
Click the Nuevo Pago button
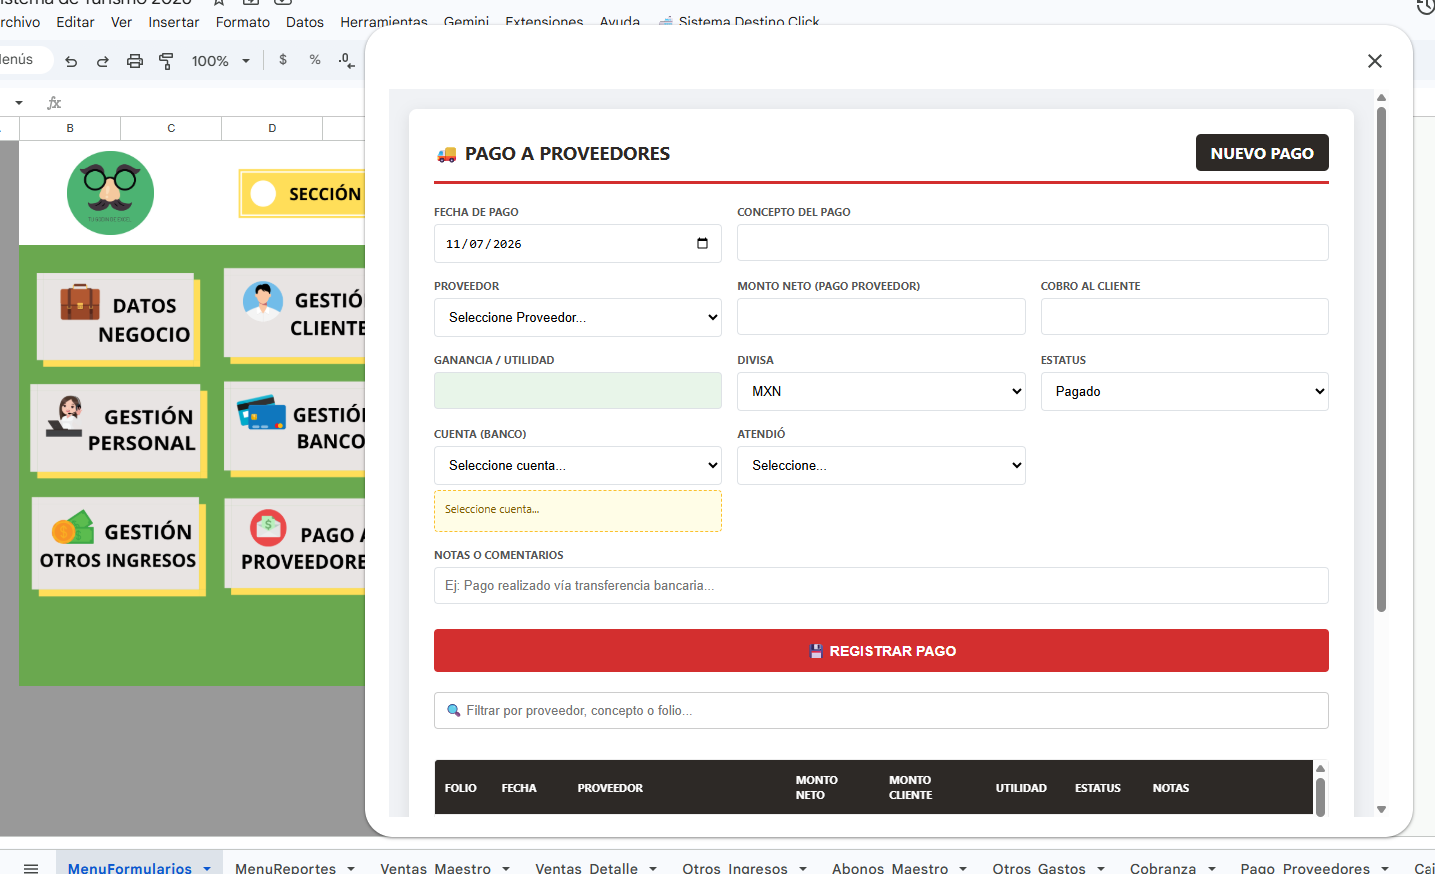point(1262,153)
